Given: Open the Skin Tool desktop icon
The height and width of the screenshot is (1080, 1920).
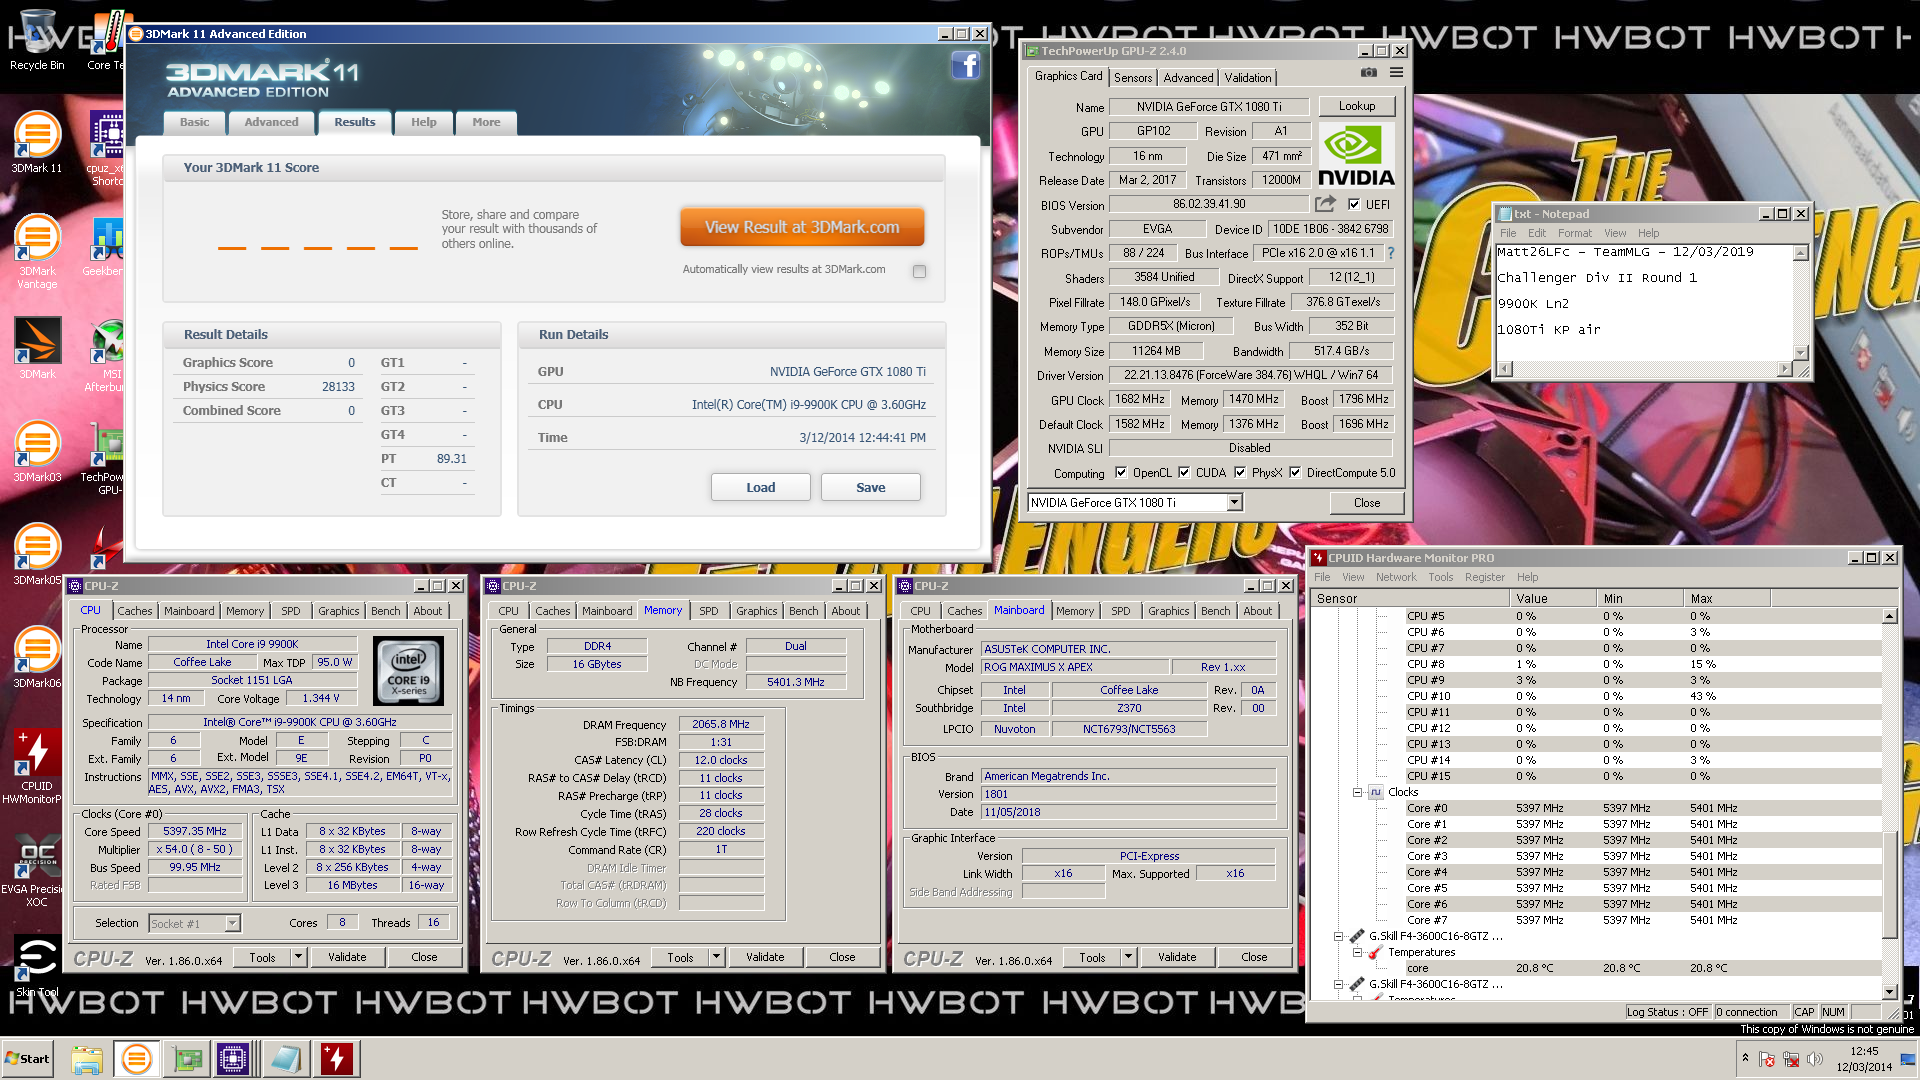Looking at the screenshot, I should click(37, 967).
